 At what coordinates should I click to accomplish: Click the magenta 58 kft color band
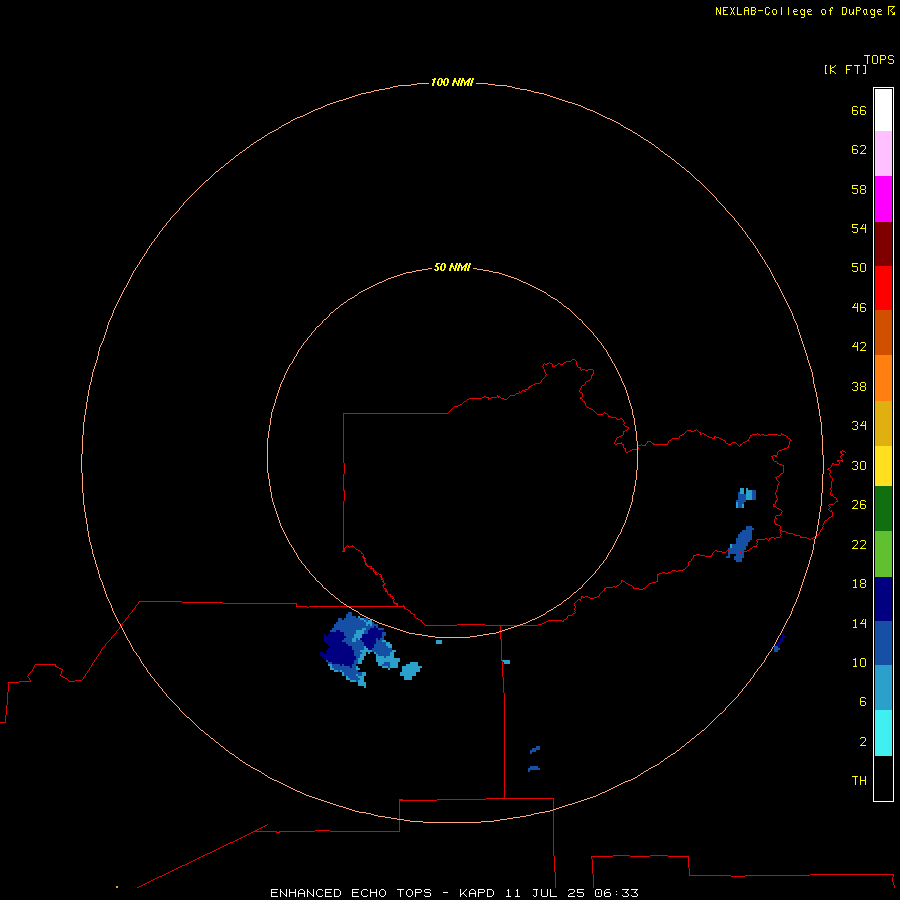[883, 199]
